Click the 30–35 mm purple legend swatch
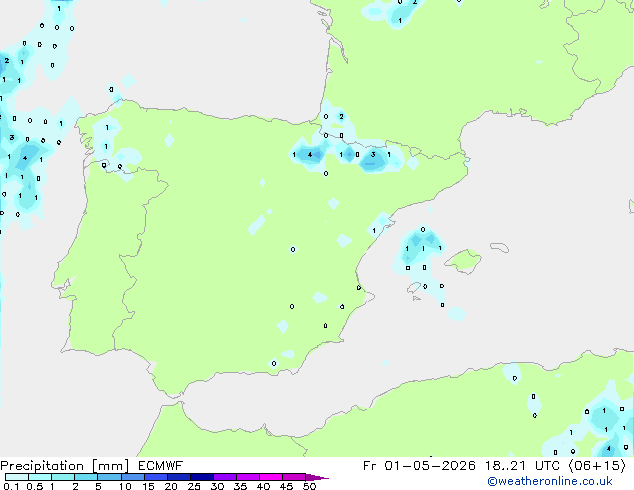Screen dimensions: 634x490 click(224, 477)
